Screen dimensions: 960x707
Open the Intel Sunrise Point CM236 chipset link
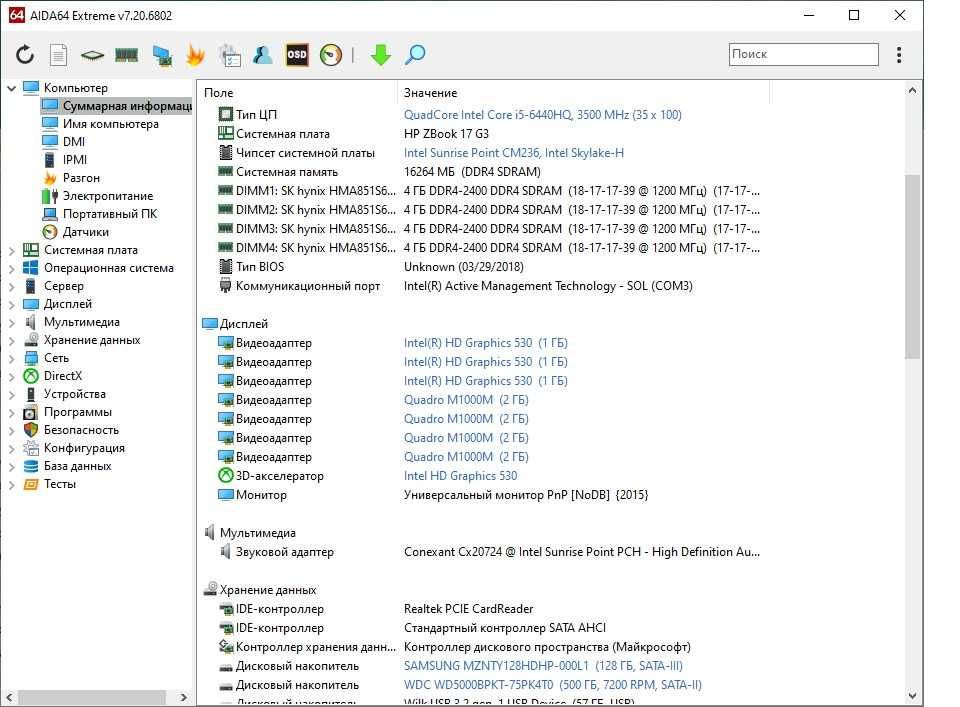coord(514,153)
